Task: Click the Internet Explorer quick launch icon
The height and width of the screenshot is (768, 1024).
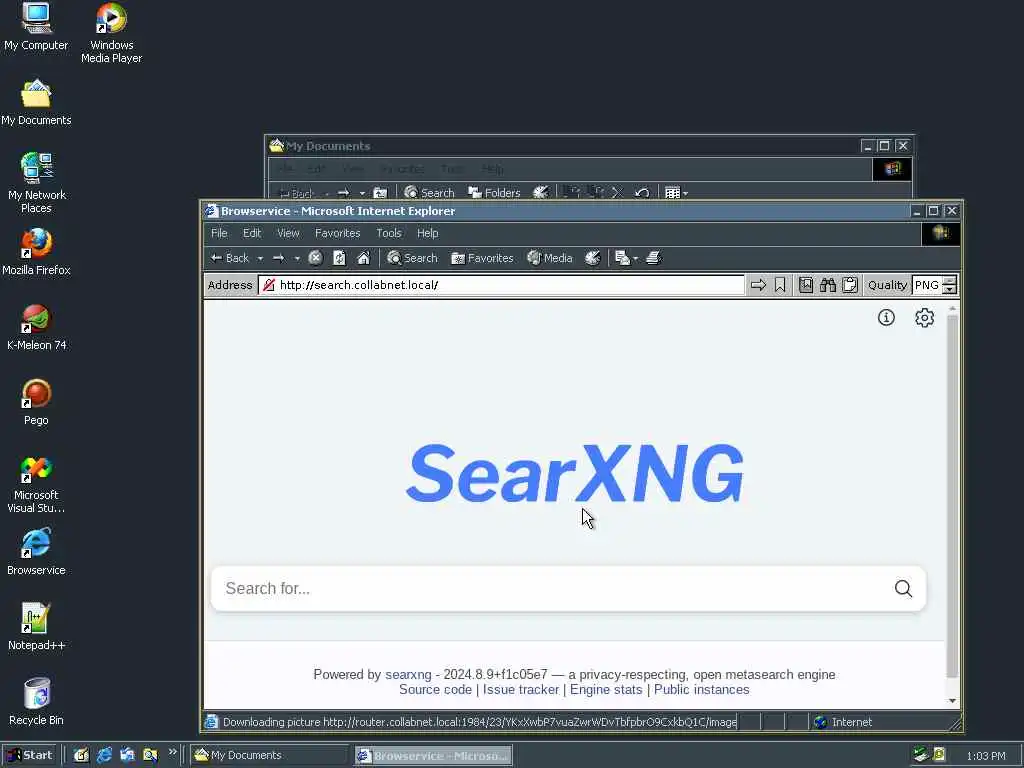Action: pos(104,756)
